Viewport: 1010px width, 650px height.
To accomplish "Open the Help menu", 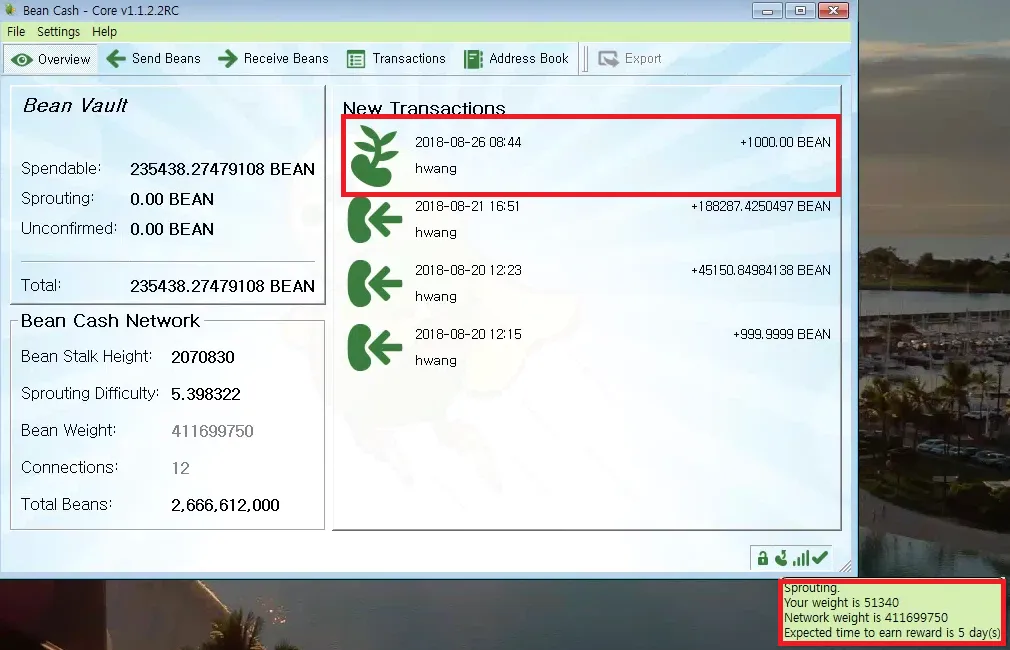I will tap(104, 32).
